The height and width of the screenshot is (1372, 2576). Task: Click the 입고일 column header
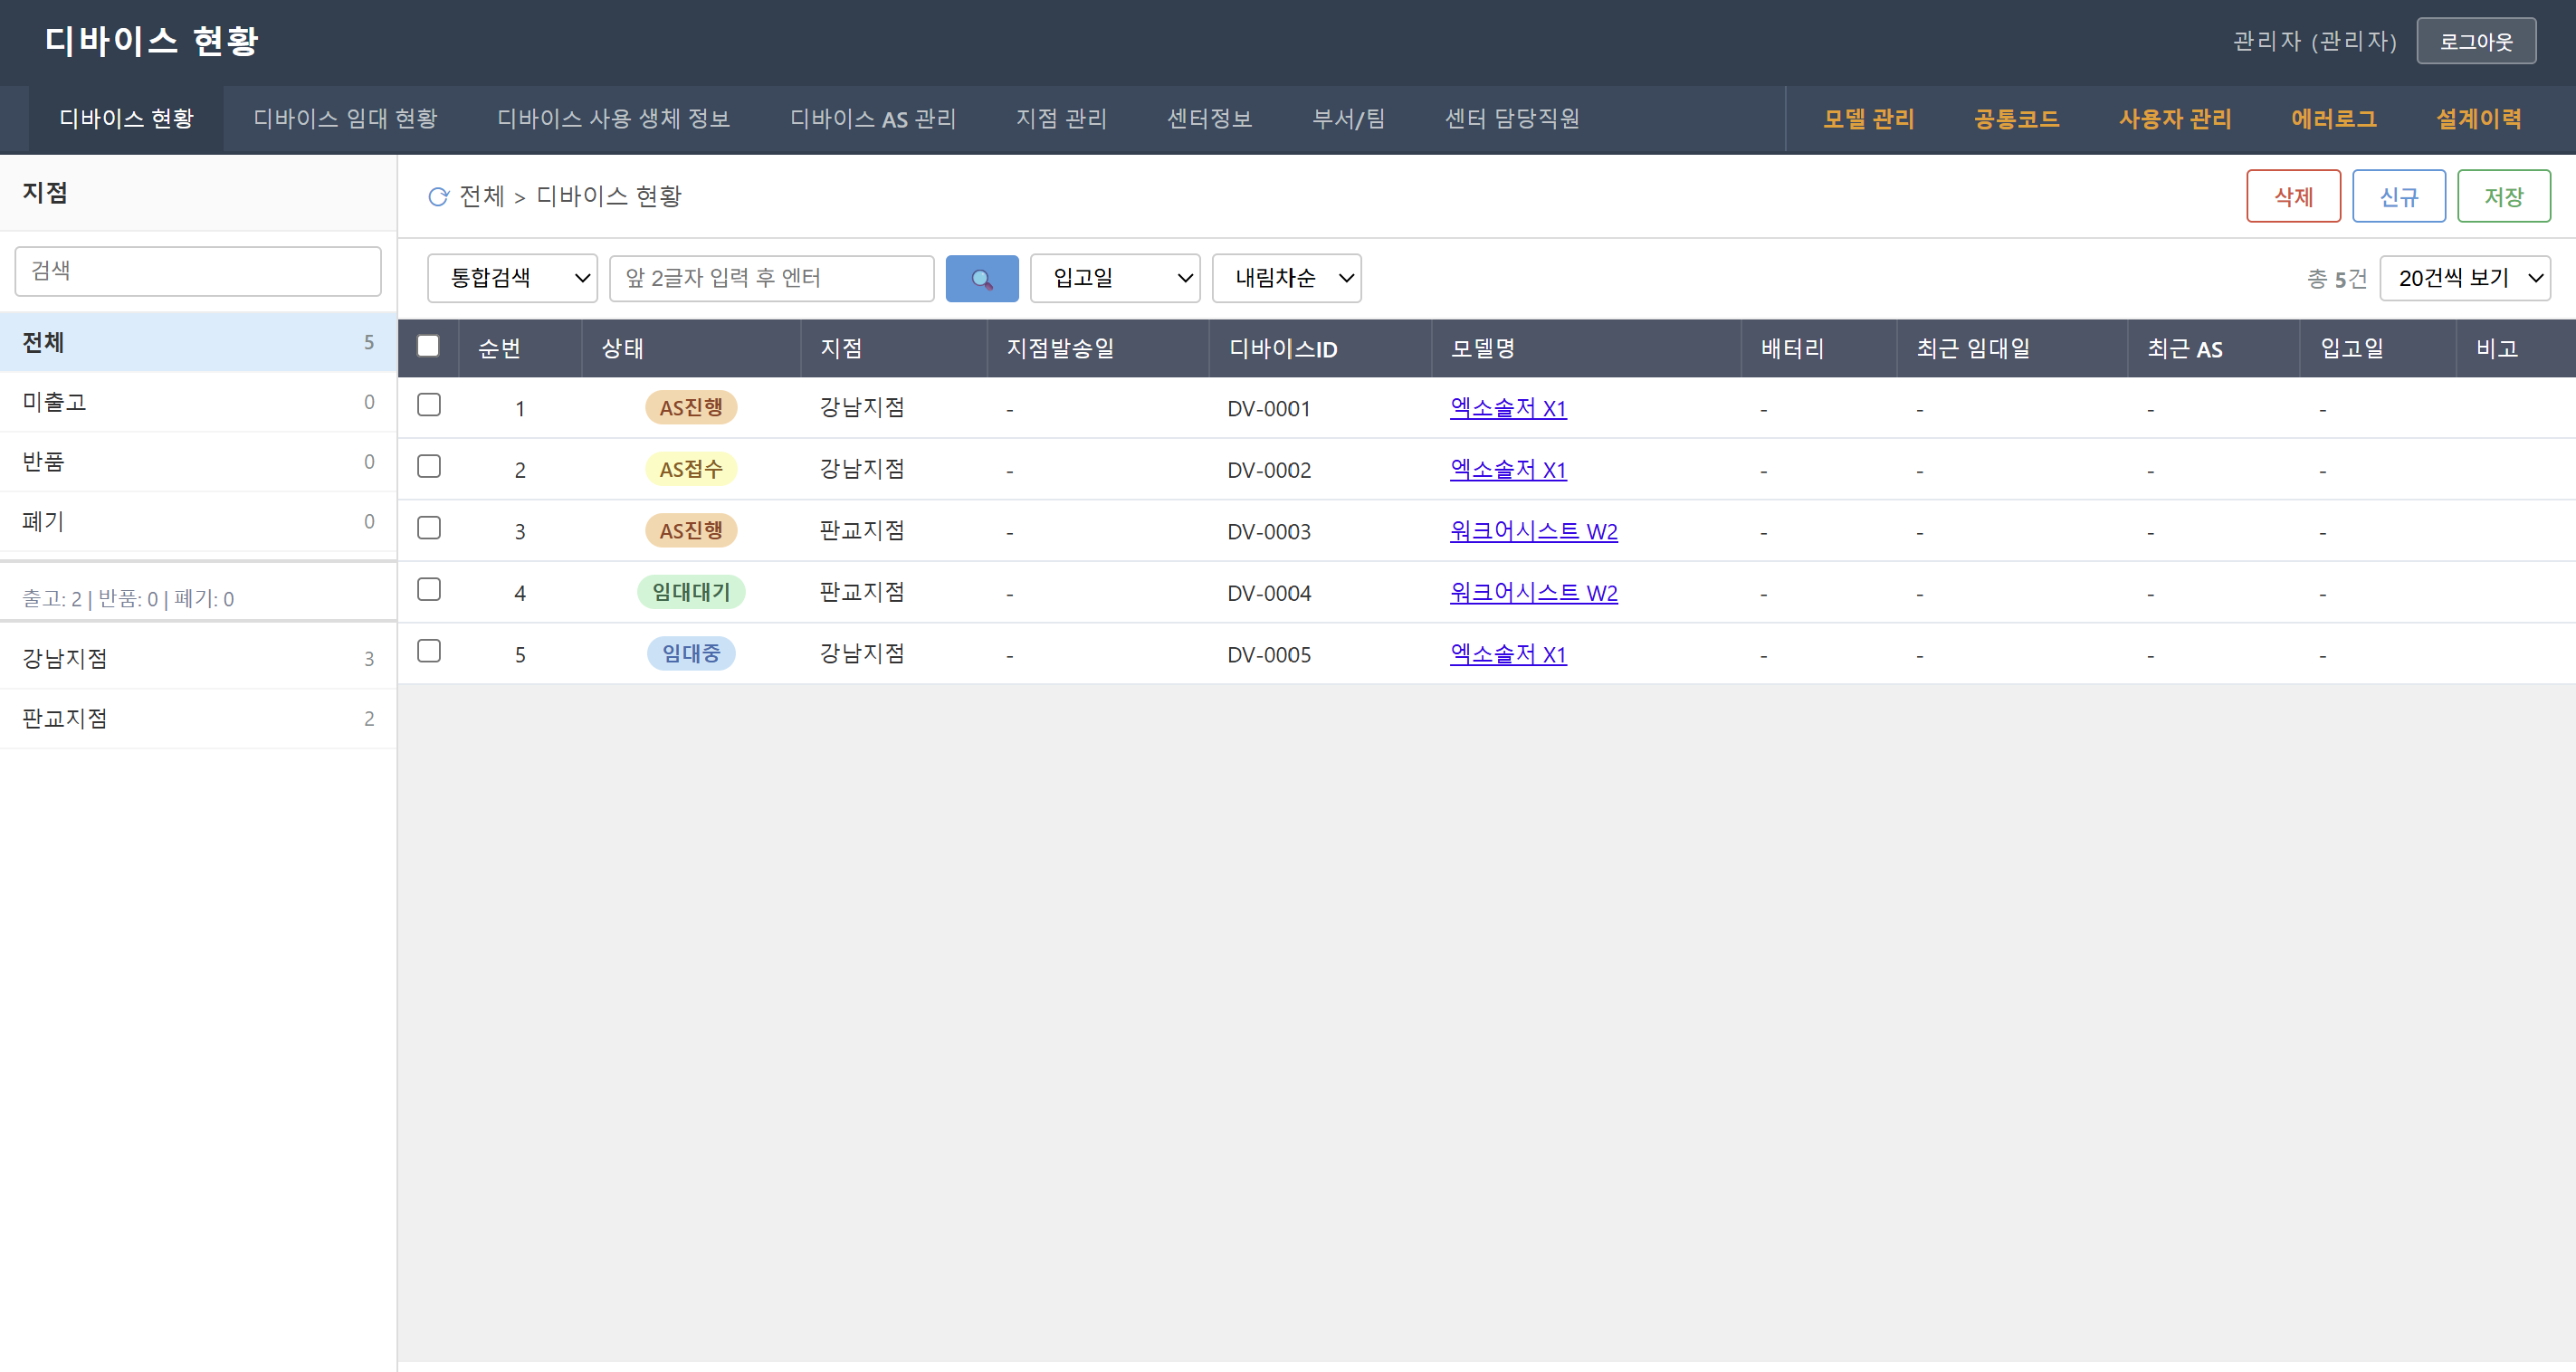pyautogui.click(x=2378, y=348)
